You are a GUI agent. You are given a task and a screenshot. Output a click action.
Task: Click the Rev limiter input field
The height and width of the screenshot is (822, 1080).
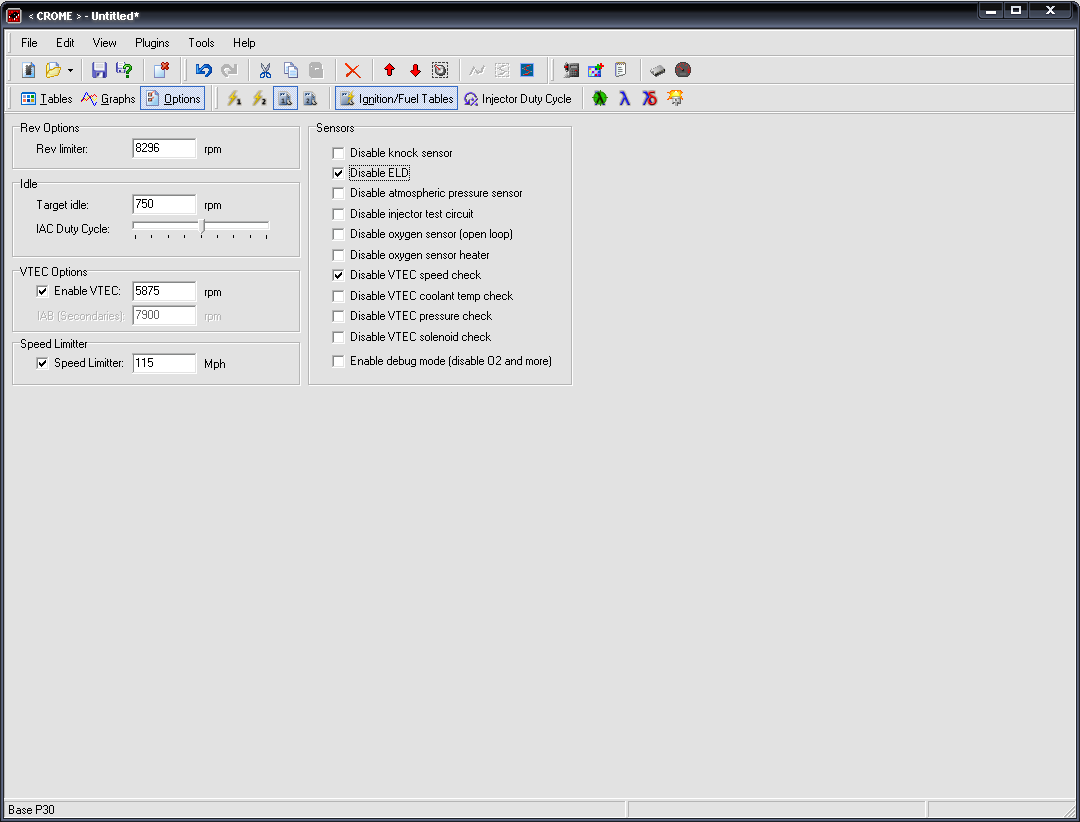164,149
